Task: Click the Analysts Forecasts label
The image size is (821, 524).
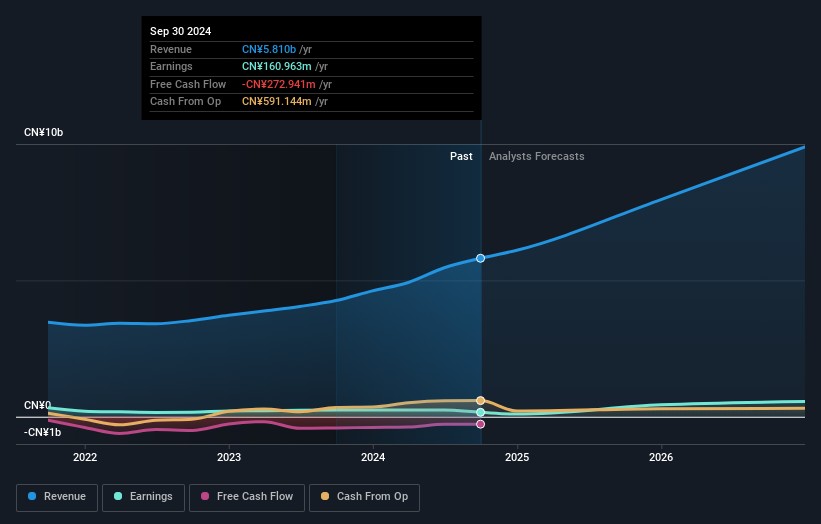Action: pyautogui.click(x=537, y=156)
